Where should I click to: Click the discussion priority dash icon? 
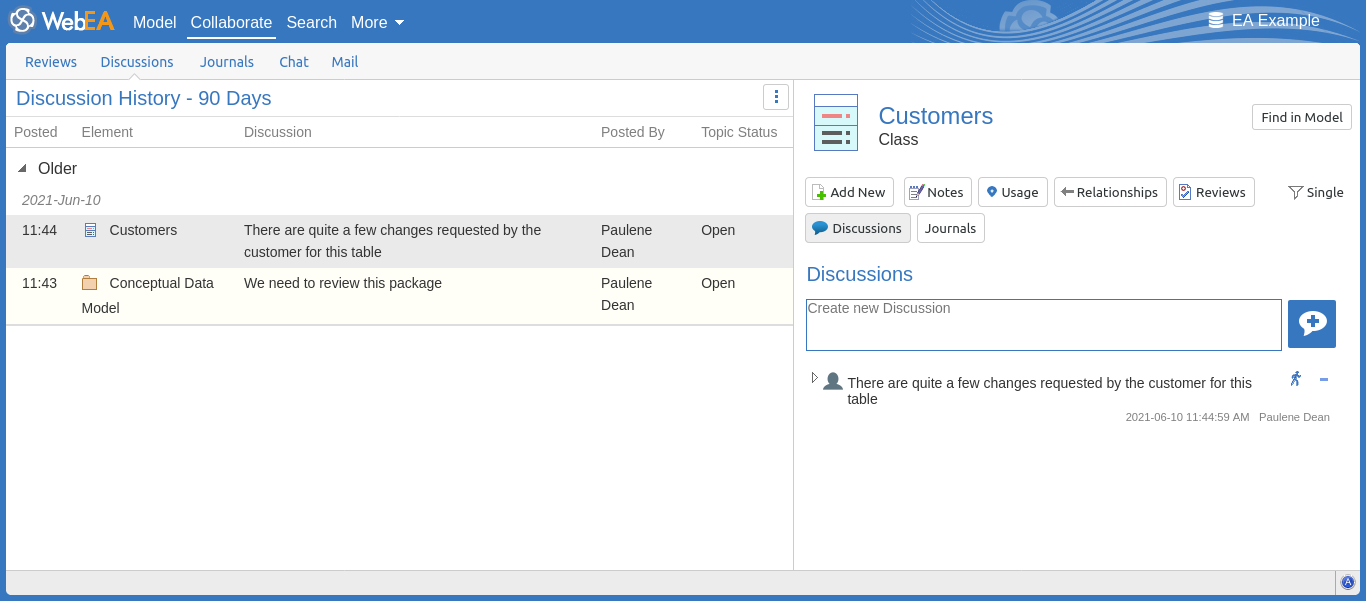point(1324,379)
